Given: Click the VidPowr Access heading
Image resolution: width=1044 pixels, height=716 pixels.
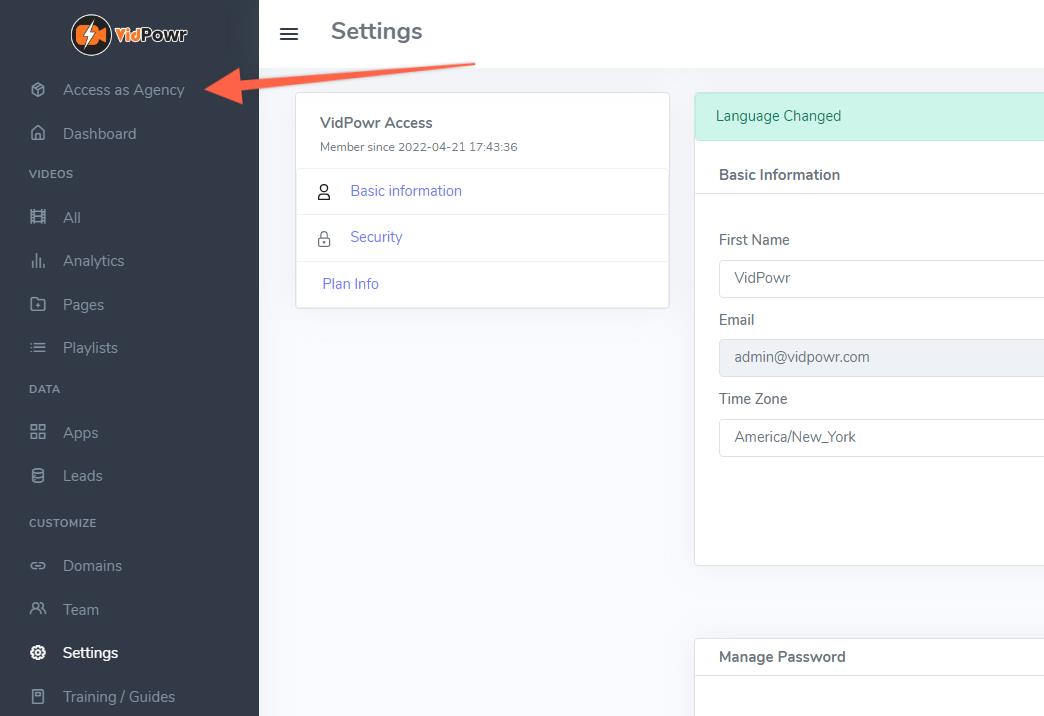Looking at the screenshot, I should tap(376, 123).
